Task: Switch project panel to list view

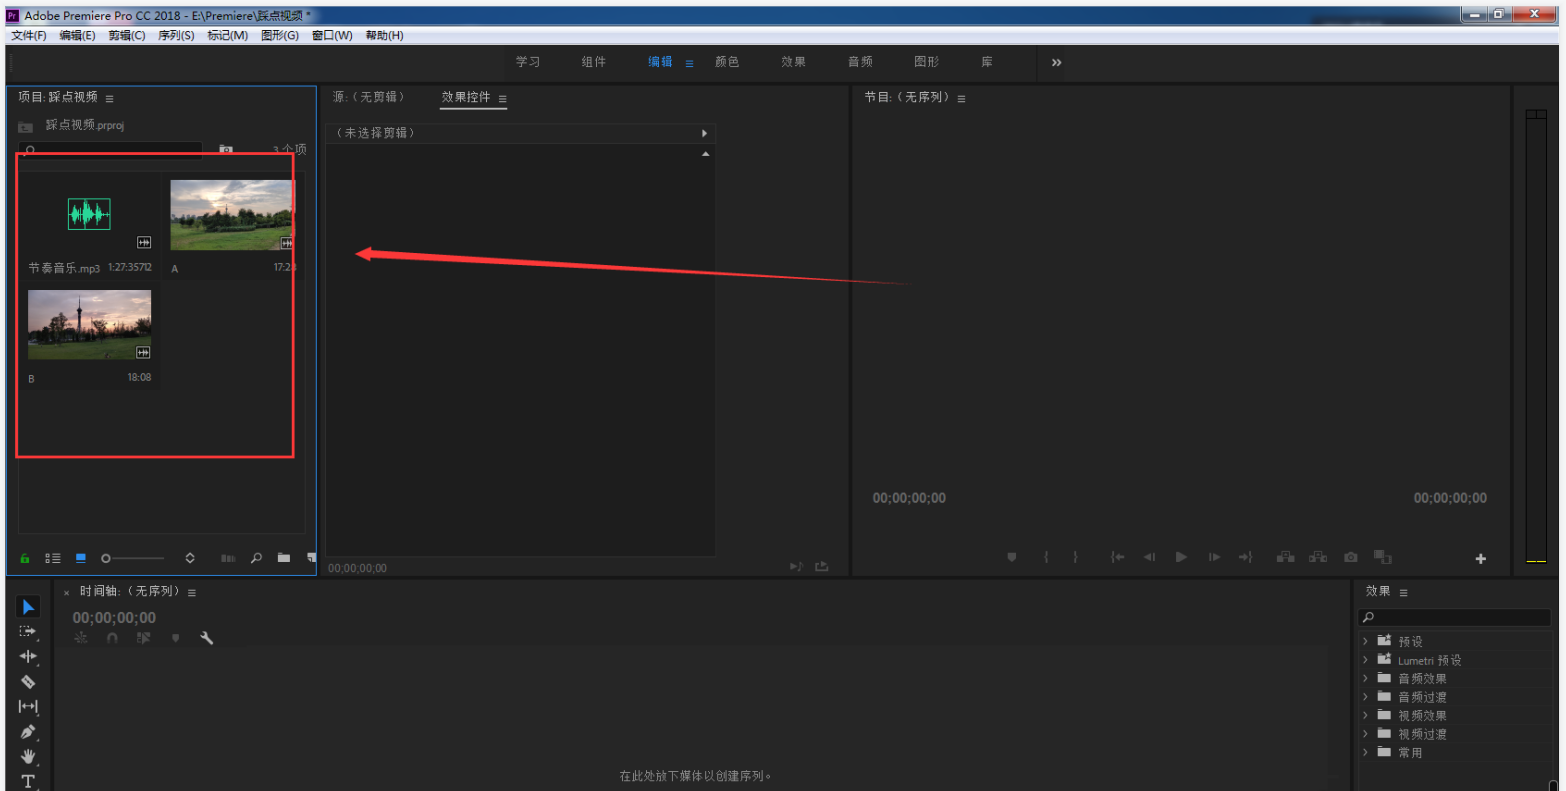Action: tap(53, 558)
